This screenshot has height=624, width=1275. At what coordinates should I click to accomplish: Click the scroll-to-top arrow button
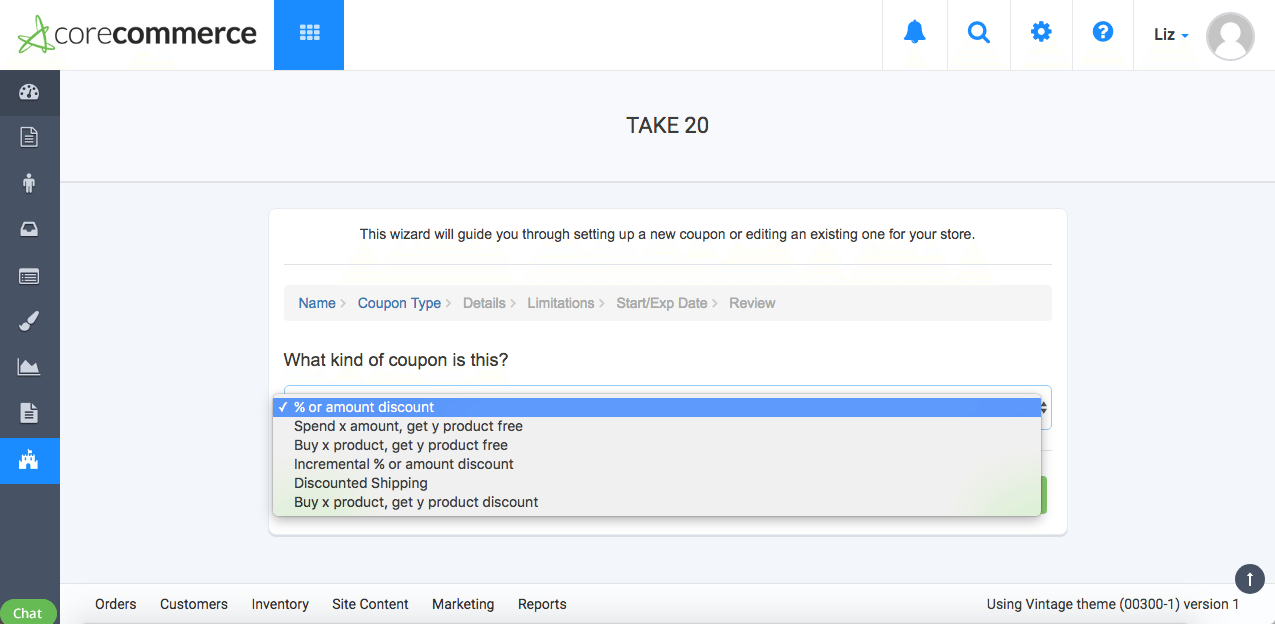click(x=1250, y=579)
